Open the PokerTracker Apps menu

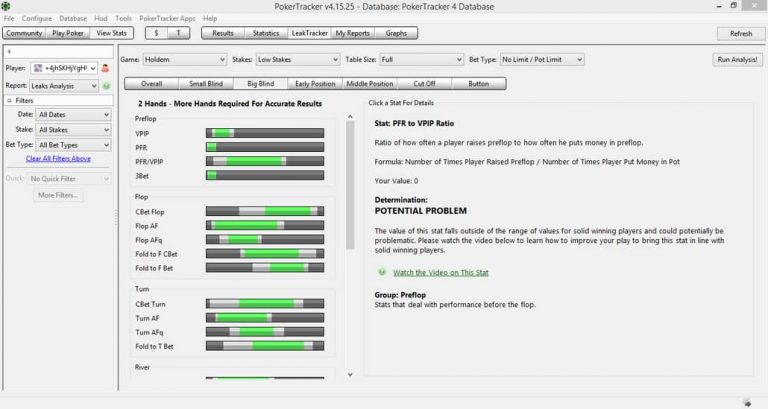[x=167, y=18]
